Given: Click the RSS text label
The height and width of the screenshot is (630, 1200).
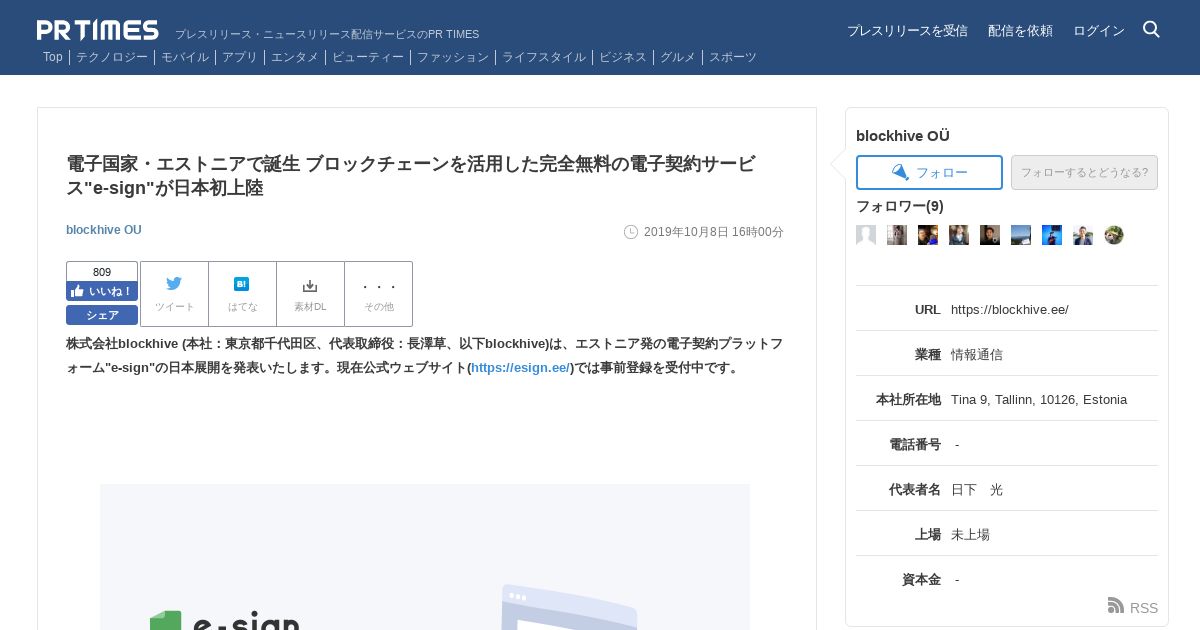Looking at the screenshot, I should tap(1144, 608).
